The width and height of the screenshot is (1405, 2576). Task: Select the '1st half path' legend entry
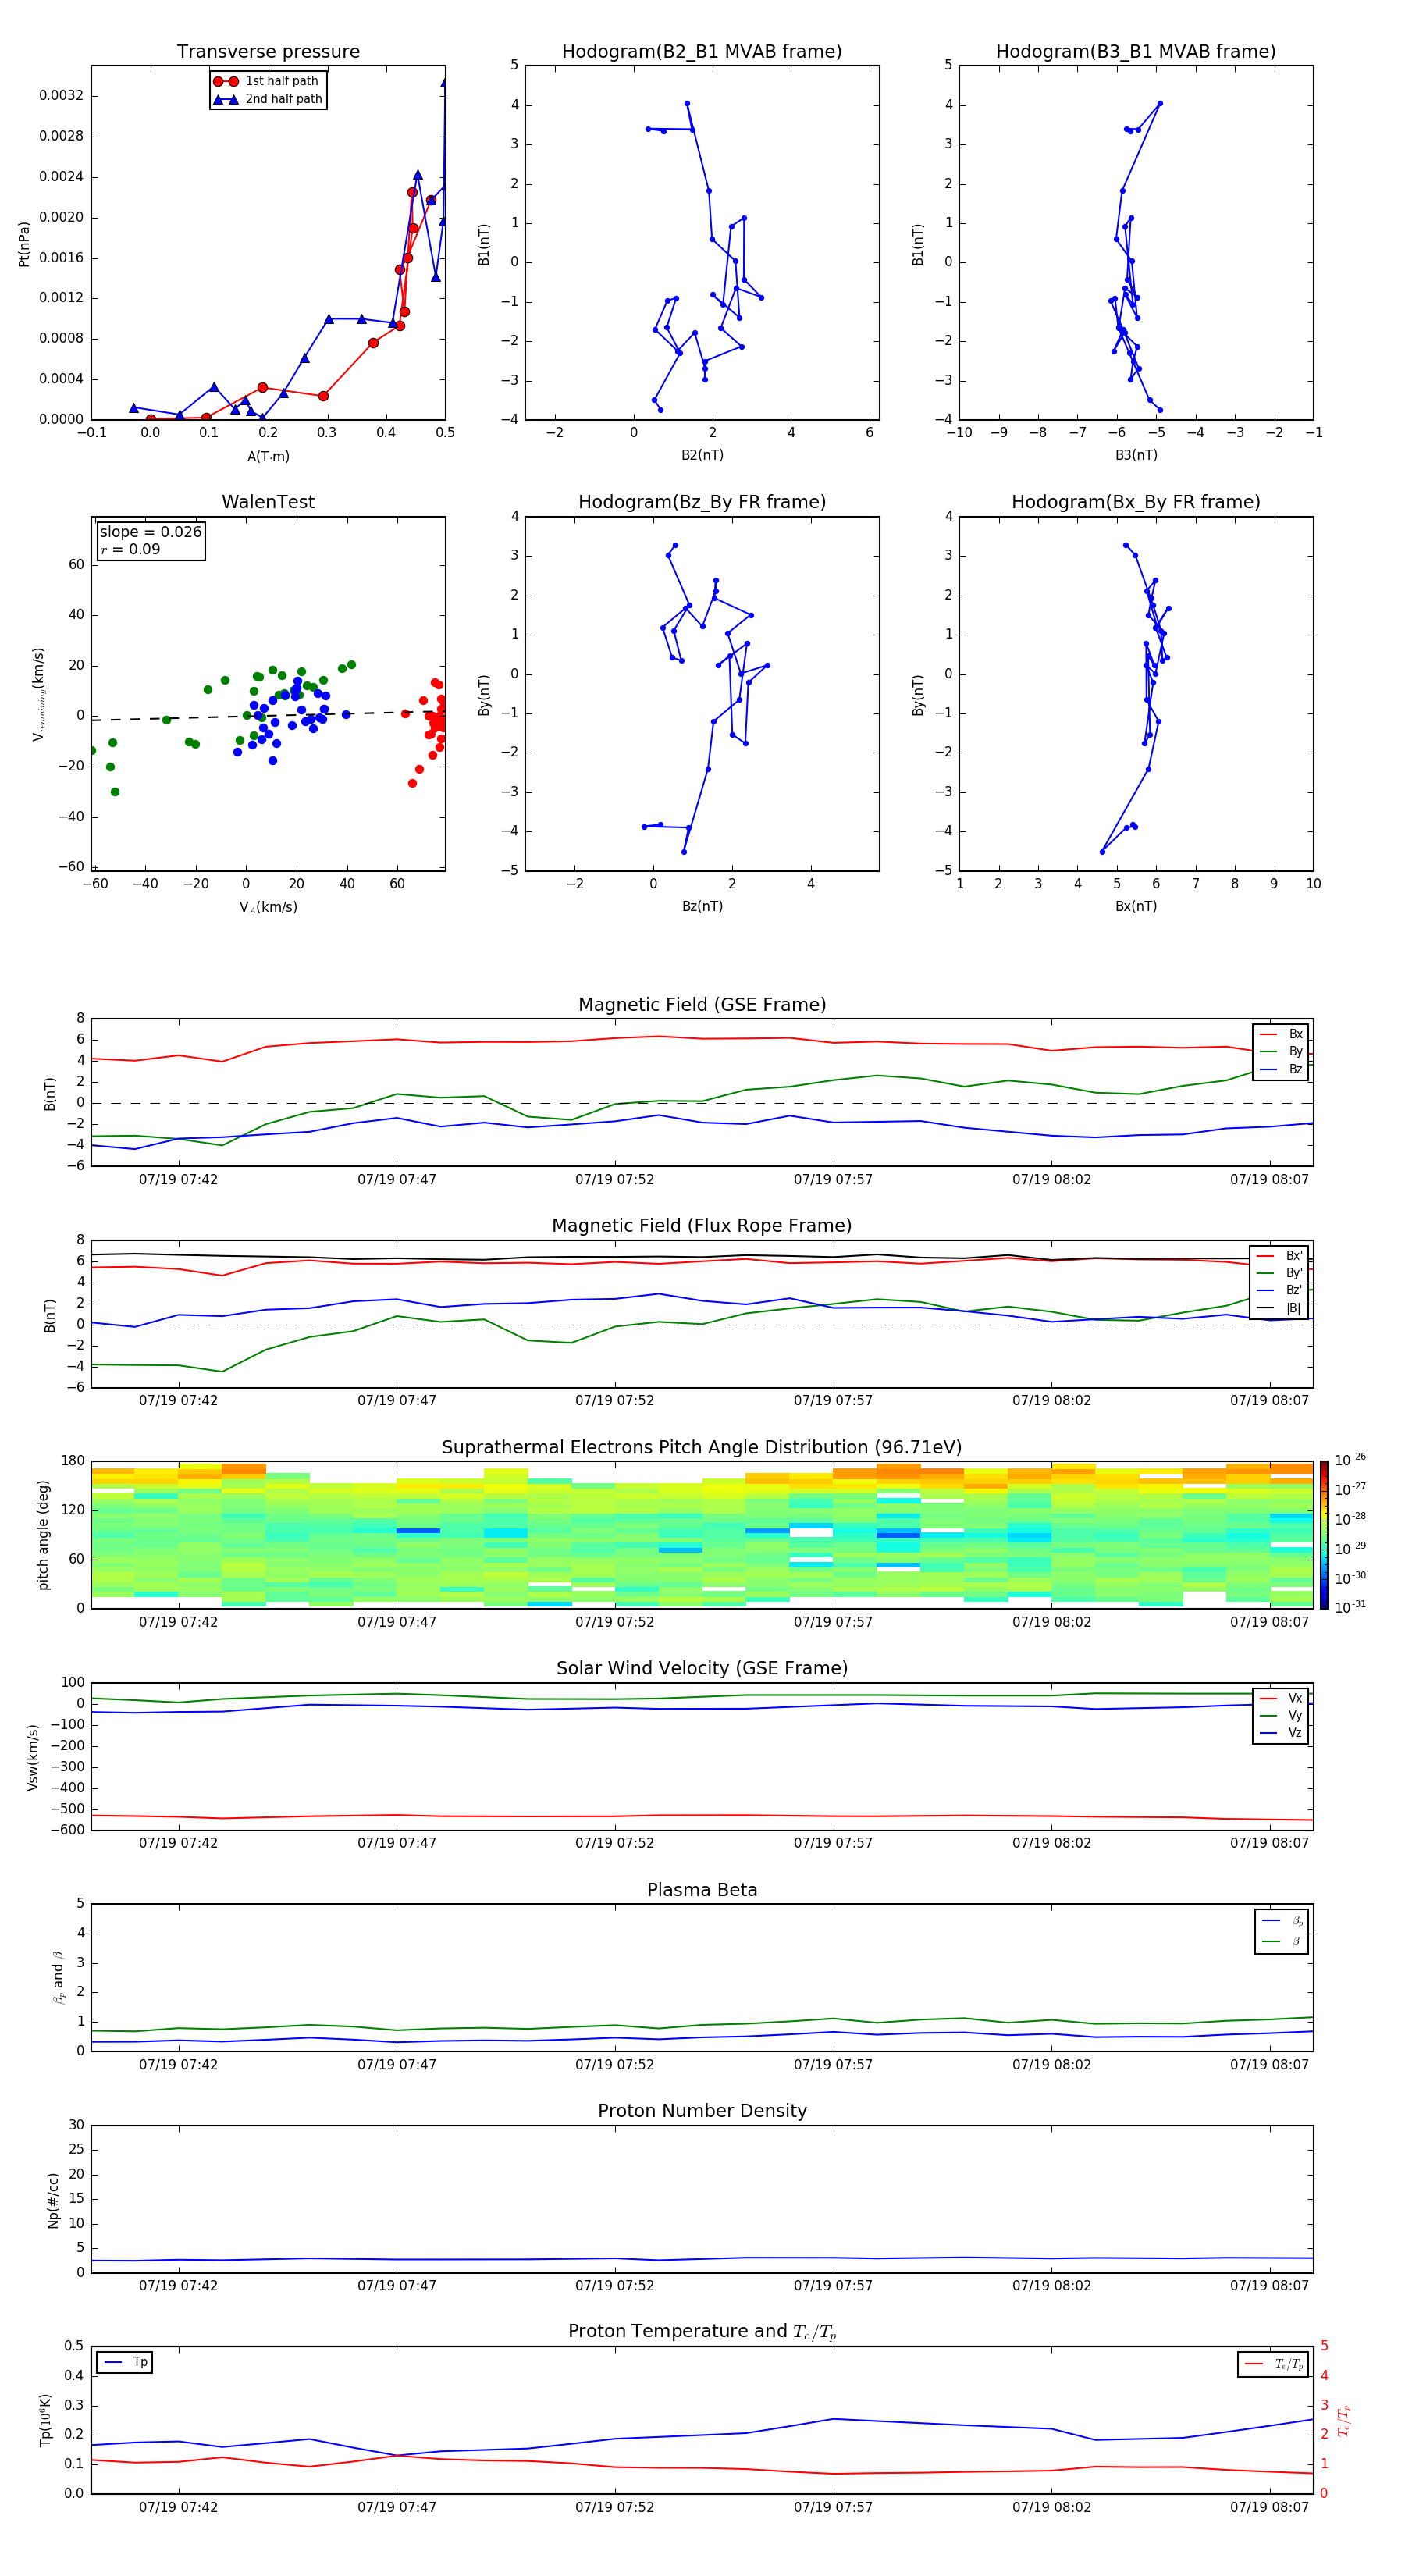coord(267,81)
